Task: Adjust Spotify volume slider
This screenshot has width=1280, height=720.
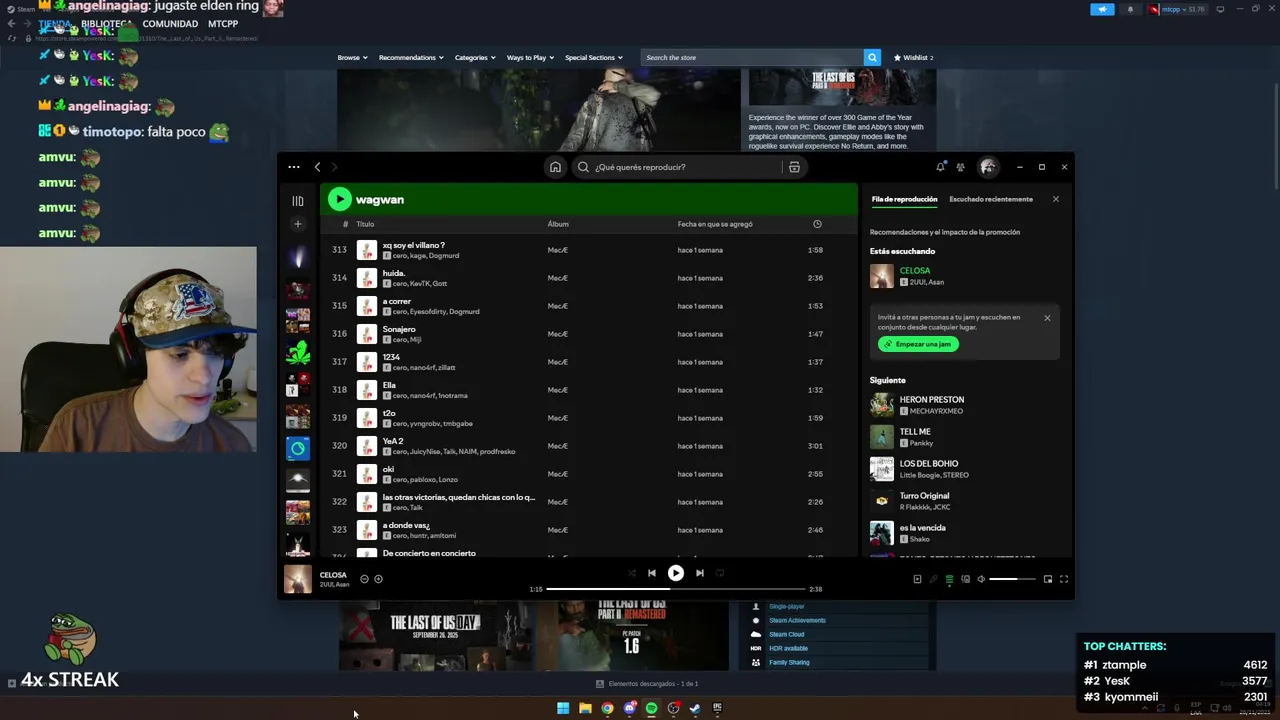Action: [1013, 579]
